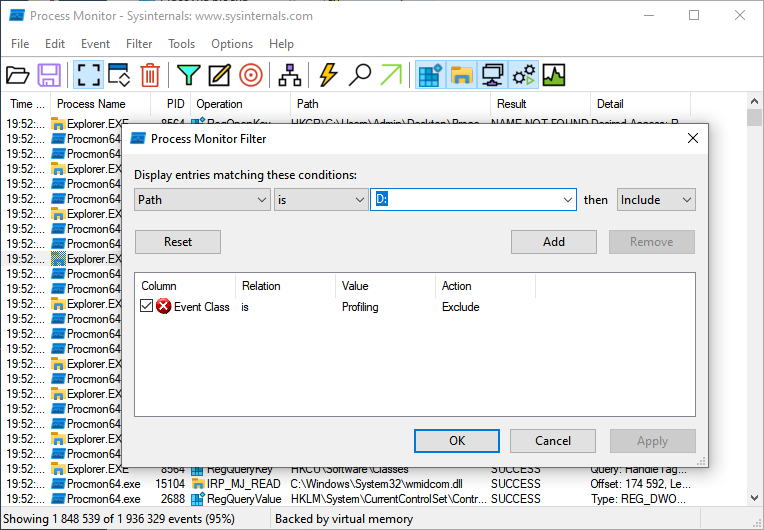The width and height of the screenshot is (764, 530).
Task: Toggle the Capture events icon
Action: pos(88,75)
